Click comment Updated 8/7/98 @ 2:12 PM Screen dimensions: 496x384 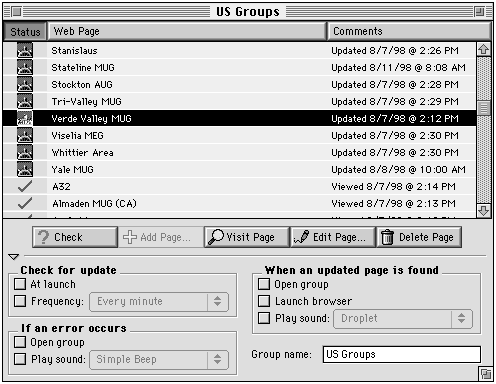tap(395, 119)
